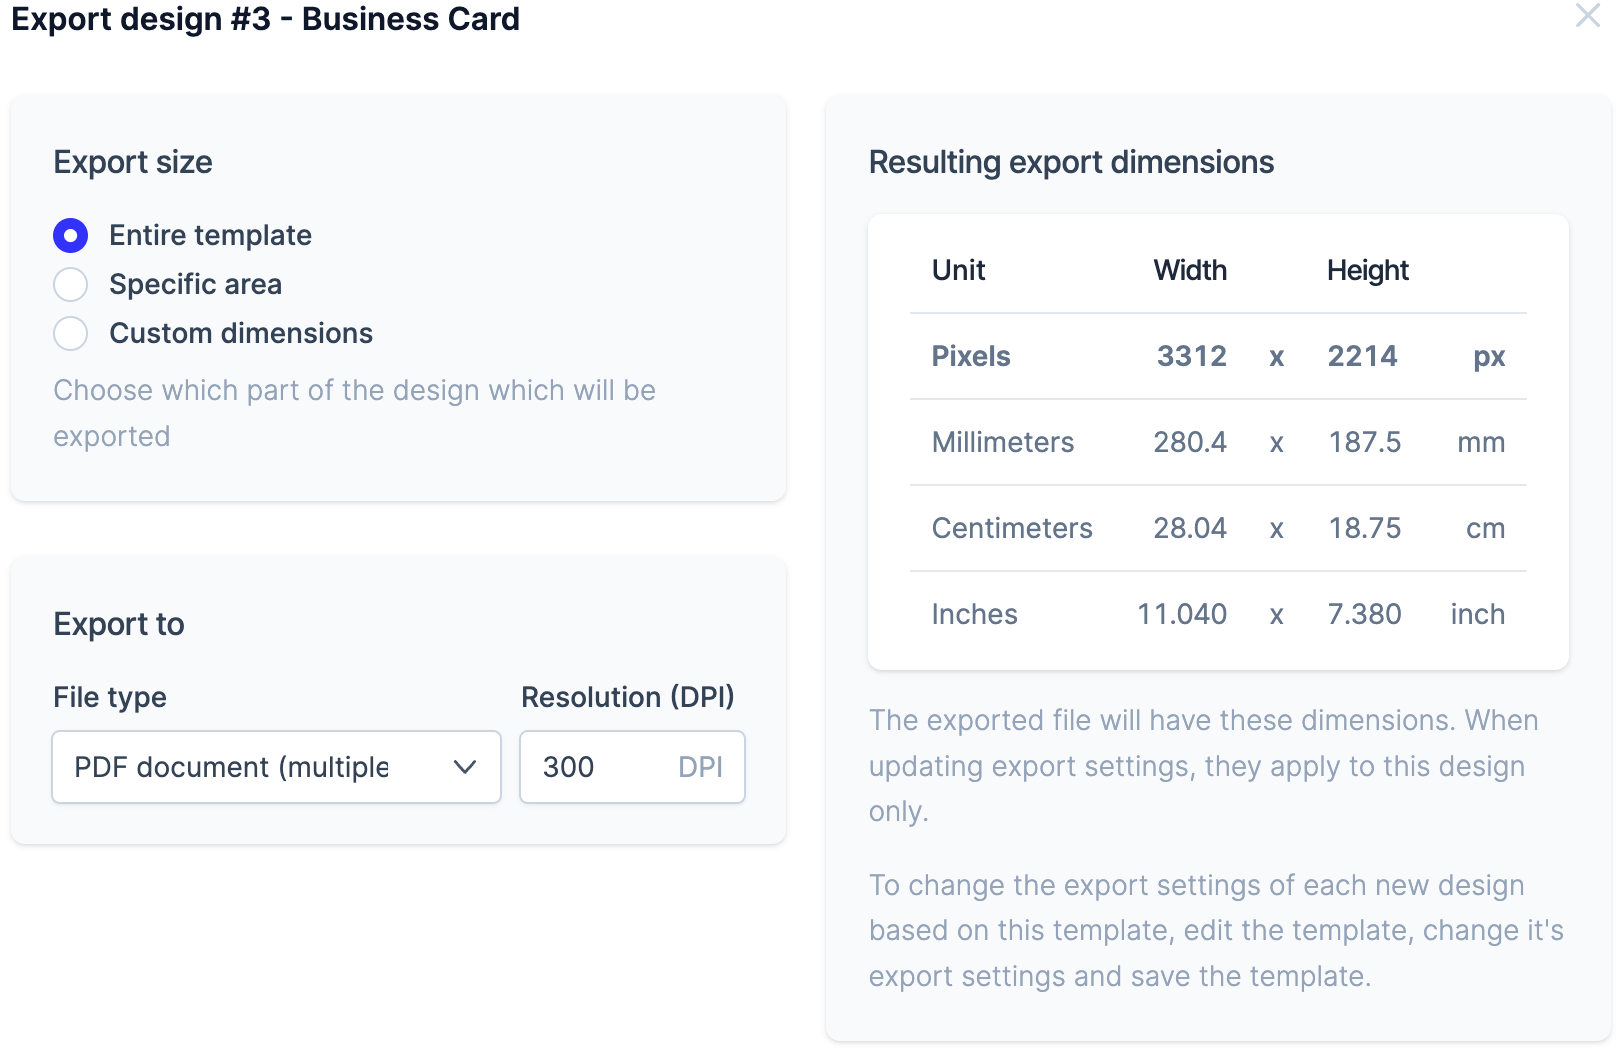Close the Export design dialog

pyautogui.click(x=1587, y=16)
